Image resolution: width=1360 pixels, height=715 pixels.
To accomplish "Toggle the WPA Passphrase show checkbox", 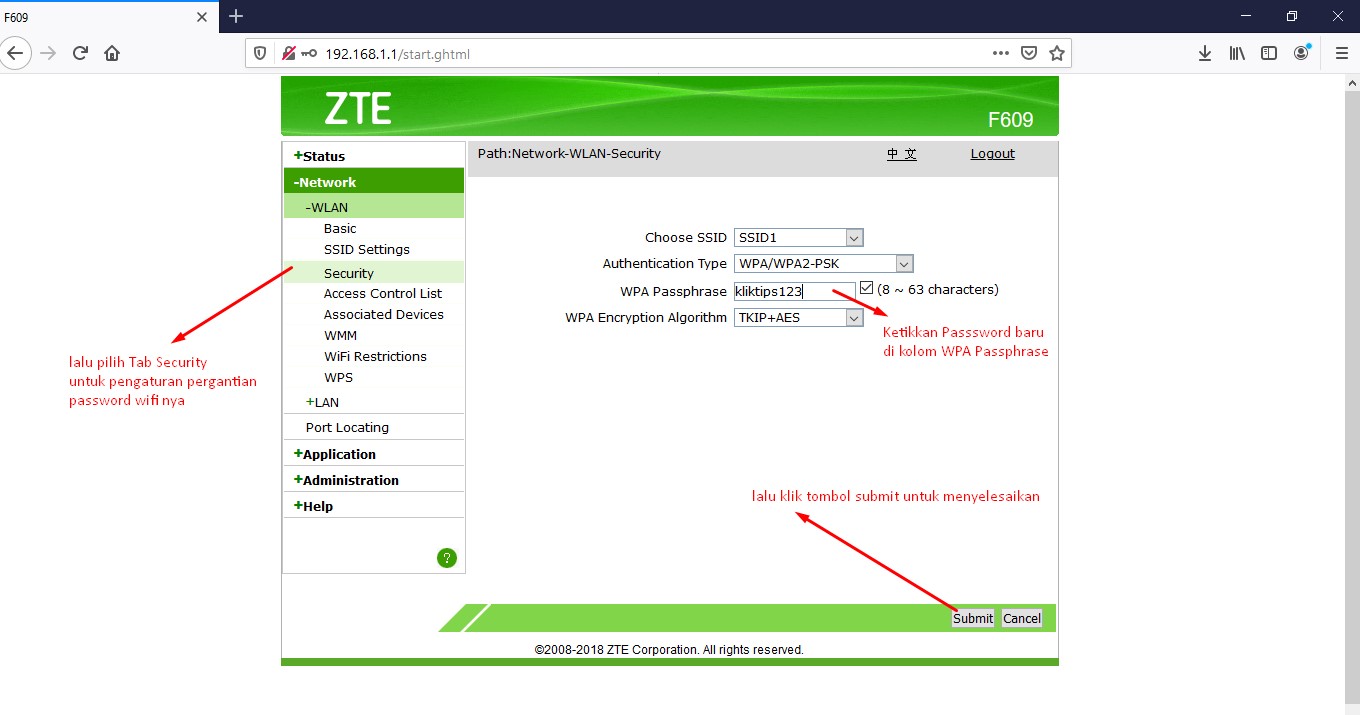I will click(866, 288).
